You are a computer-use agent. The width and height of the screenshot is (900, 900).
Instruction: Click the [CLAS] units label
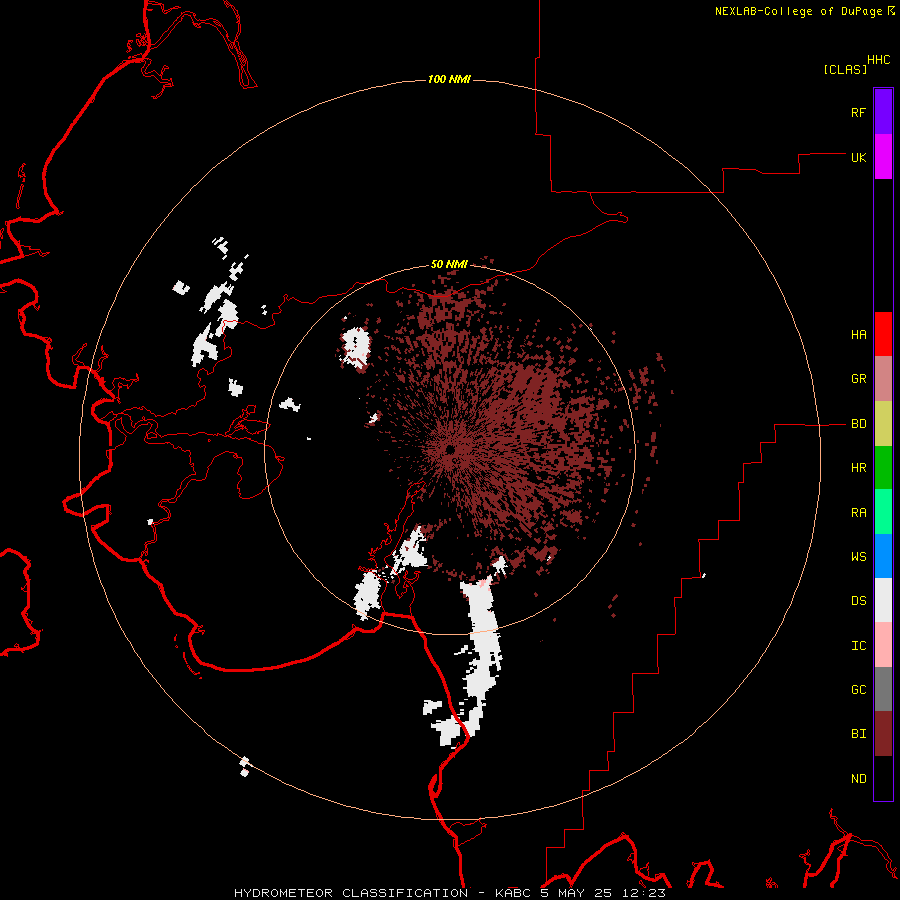pos(845,69)
